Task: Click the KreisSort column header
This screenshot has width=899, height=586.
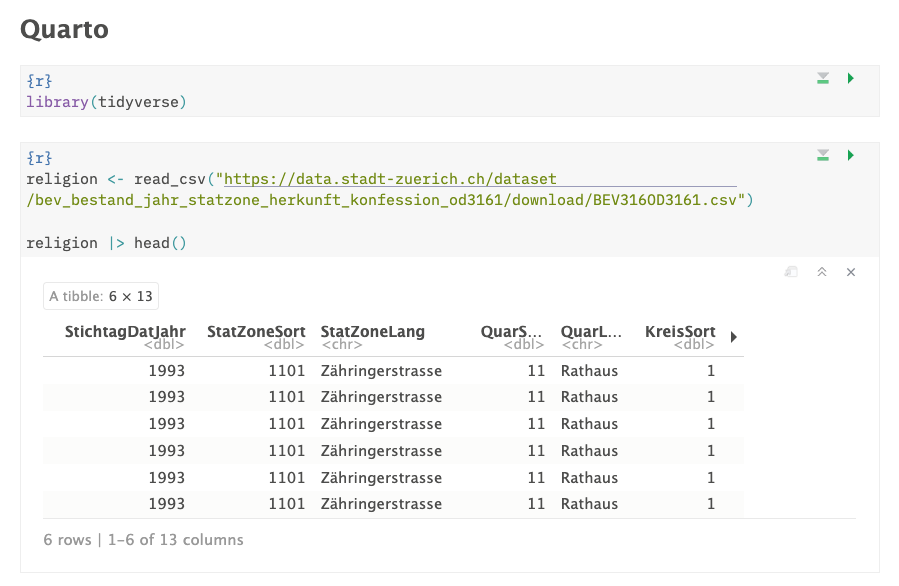Action: 680,332
